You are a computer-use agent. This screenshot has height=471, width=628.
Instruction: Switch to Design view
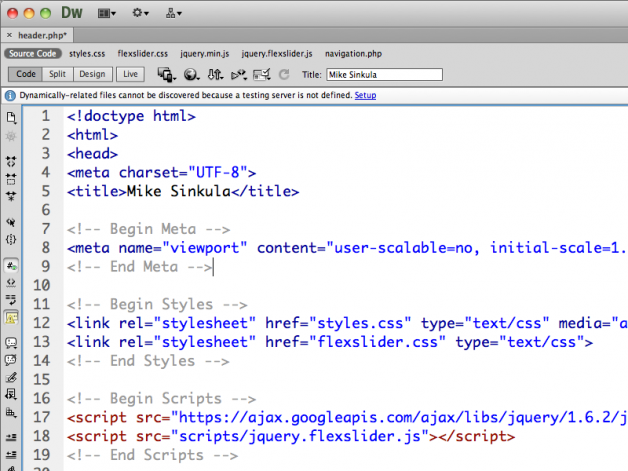pos(92,74)
